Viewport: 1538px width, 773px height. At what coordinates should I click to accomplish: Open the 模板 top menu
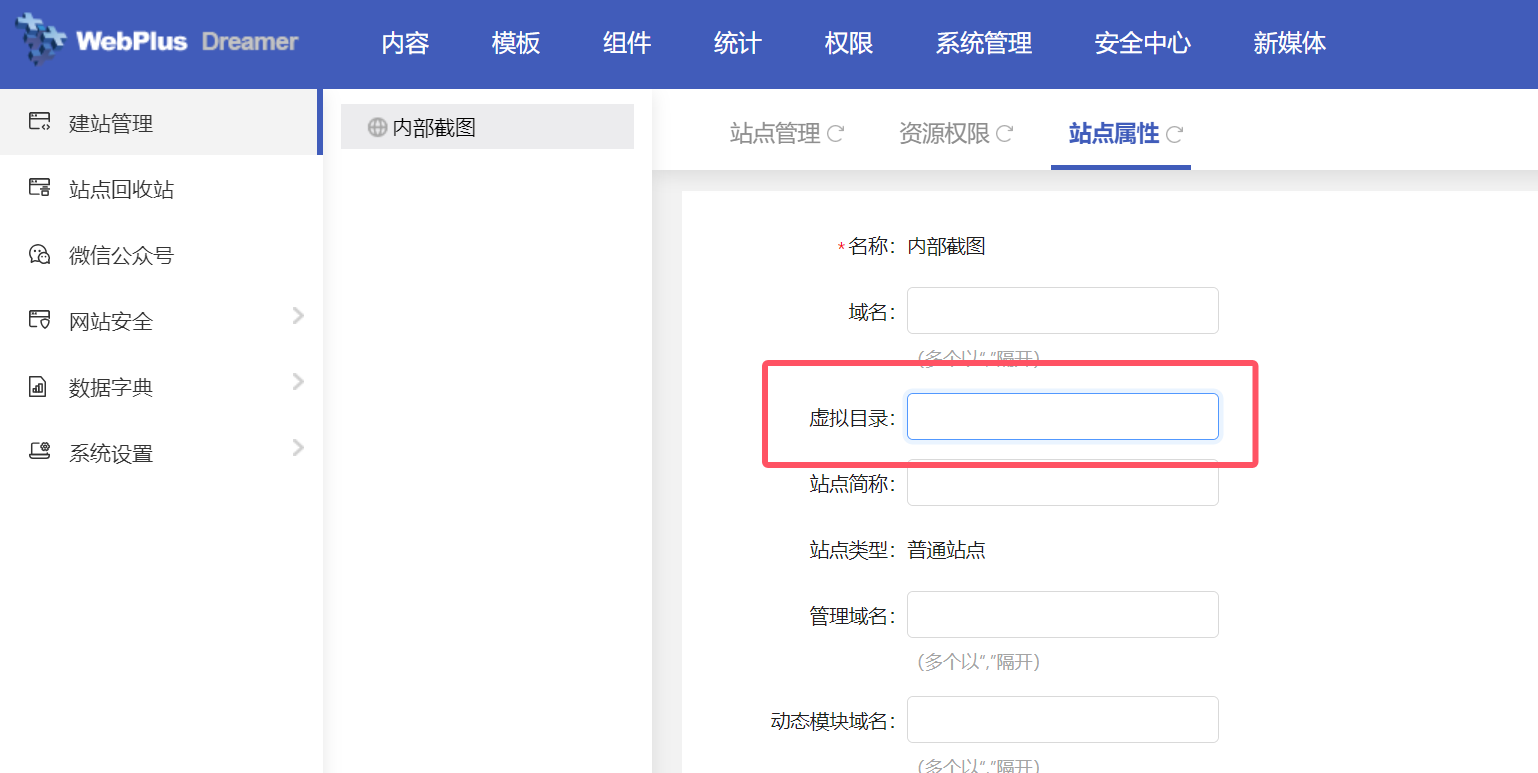[516, 43]
